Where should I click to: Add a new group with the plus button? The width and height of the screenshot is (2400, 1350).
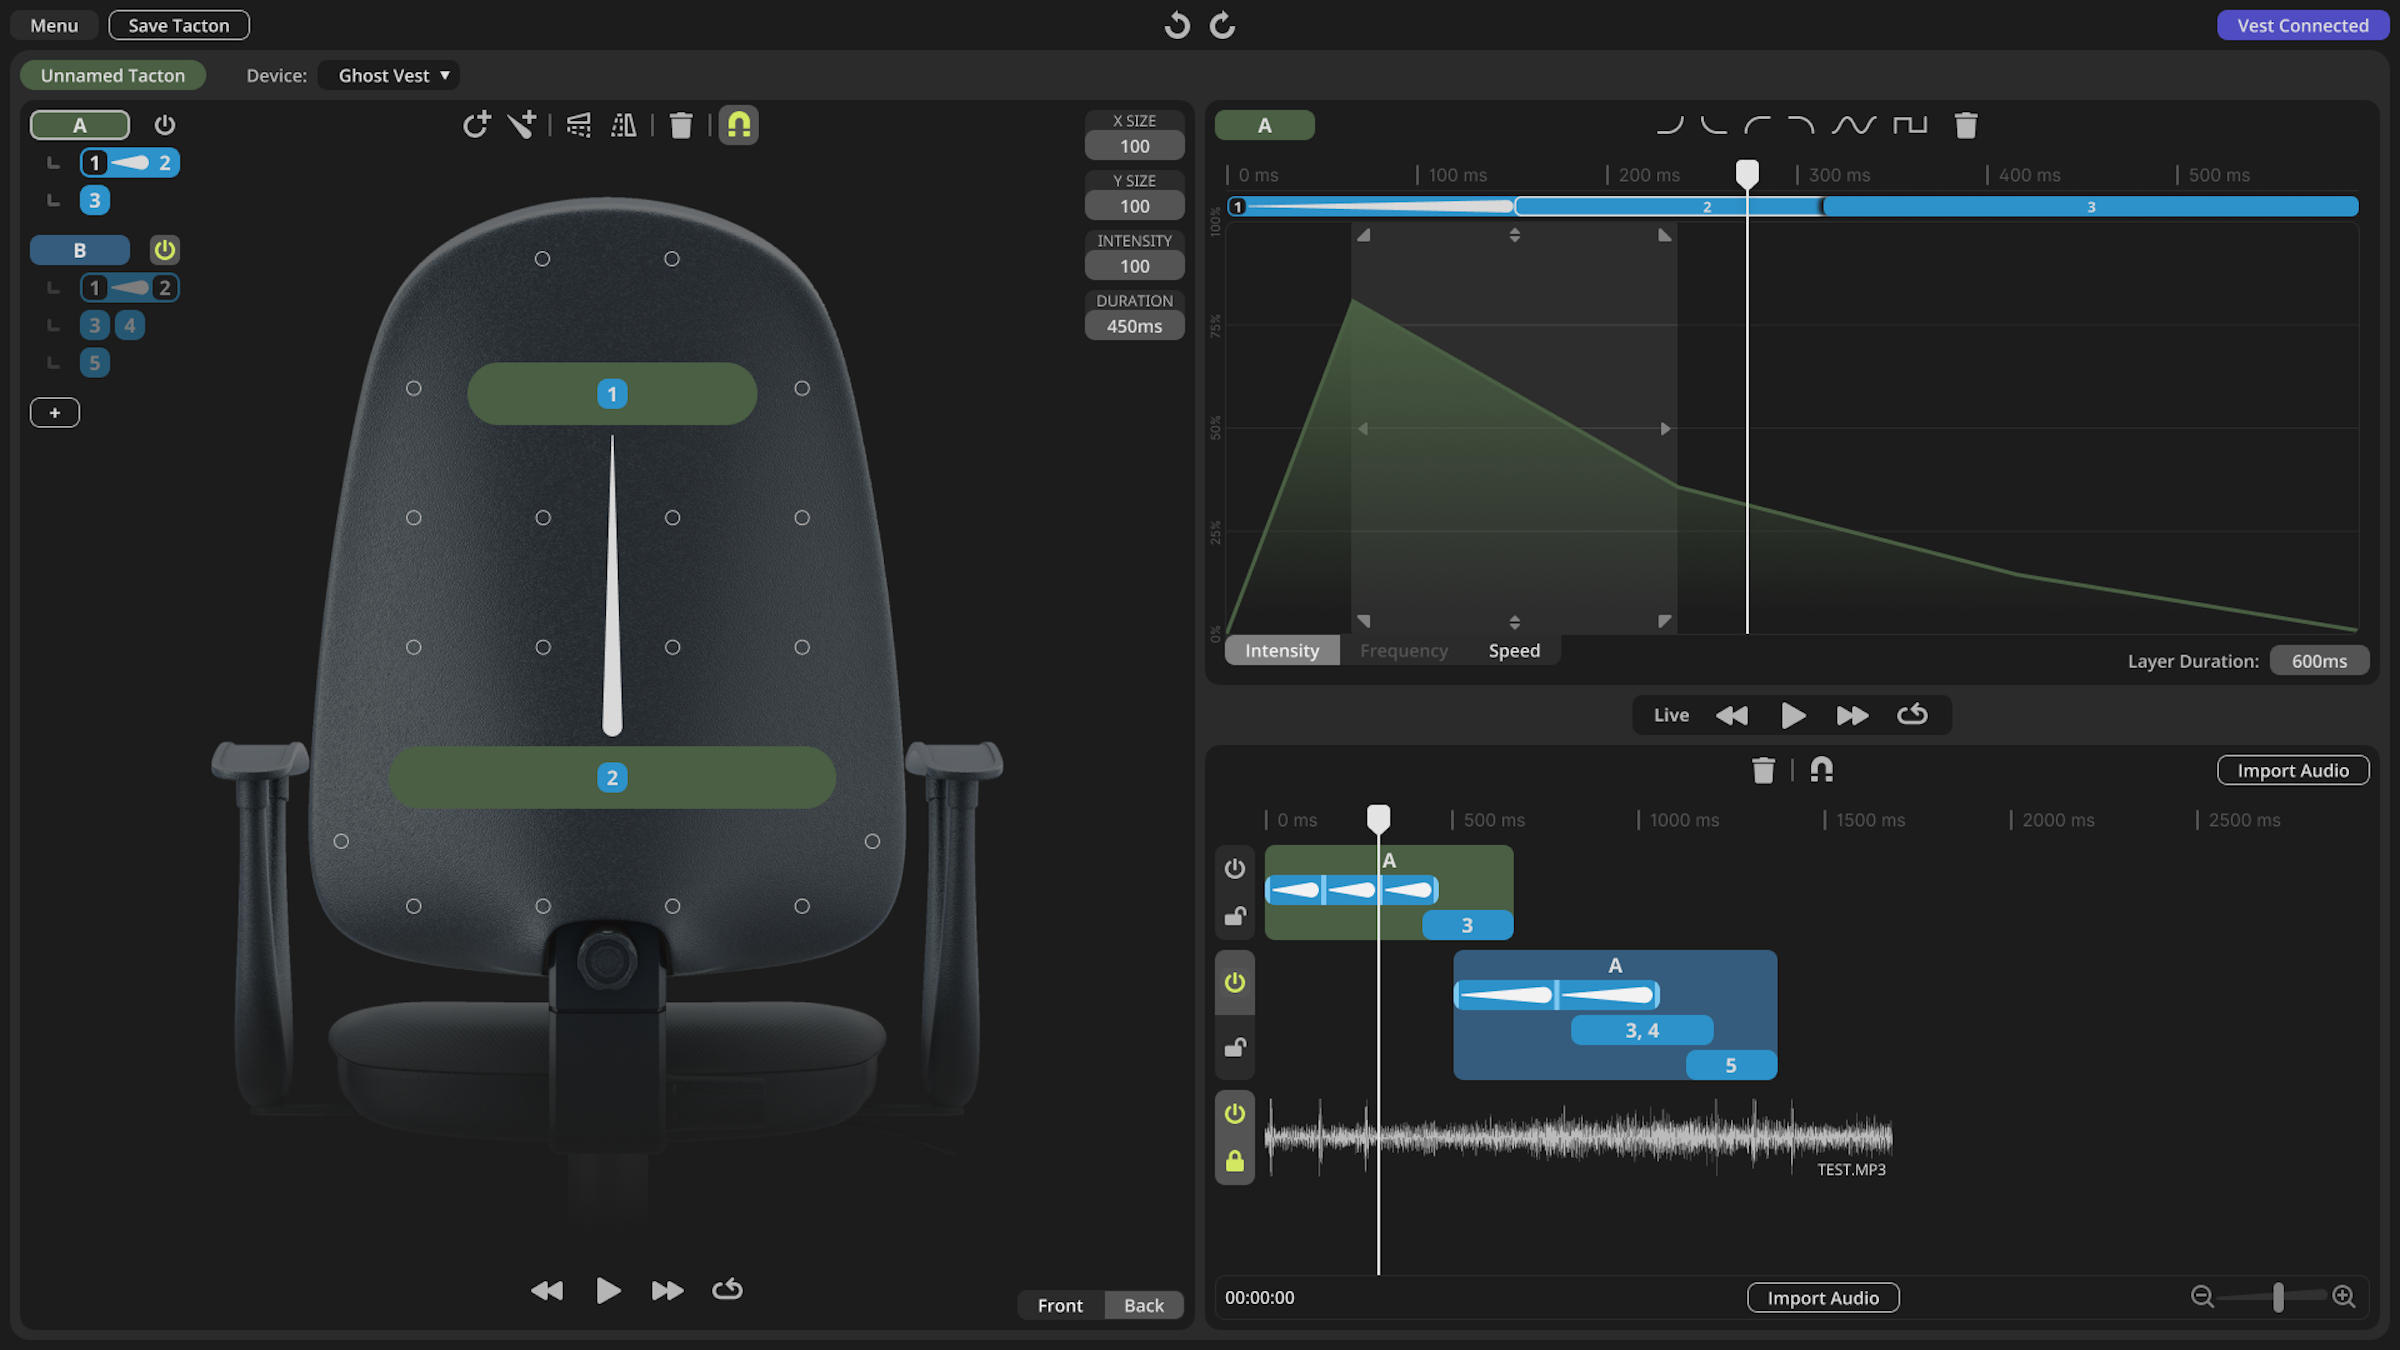coord(55,412)
